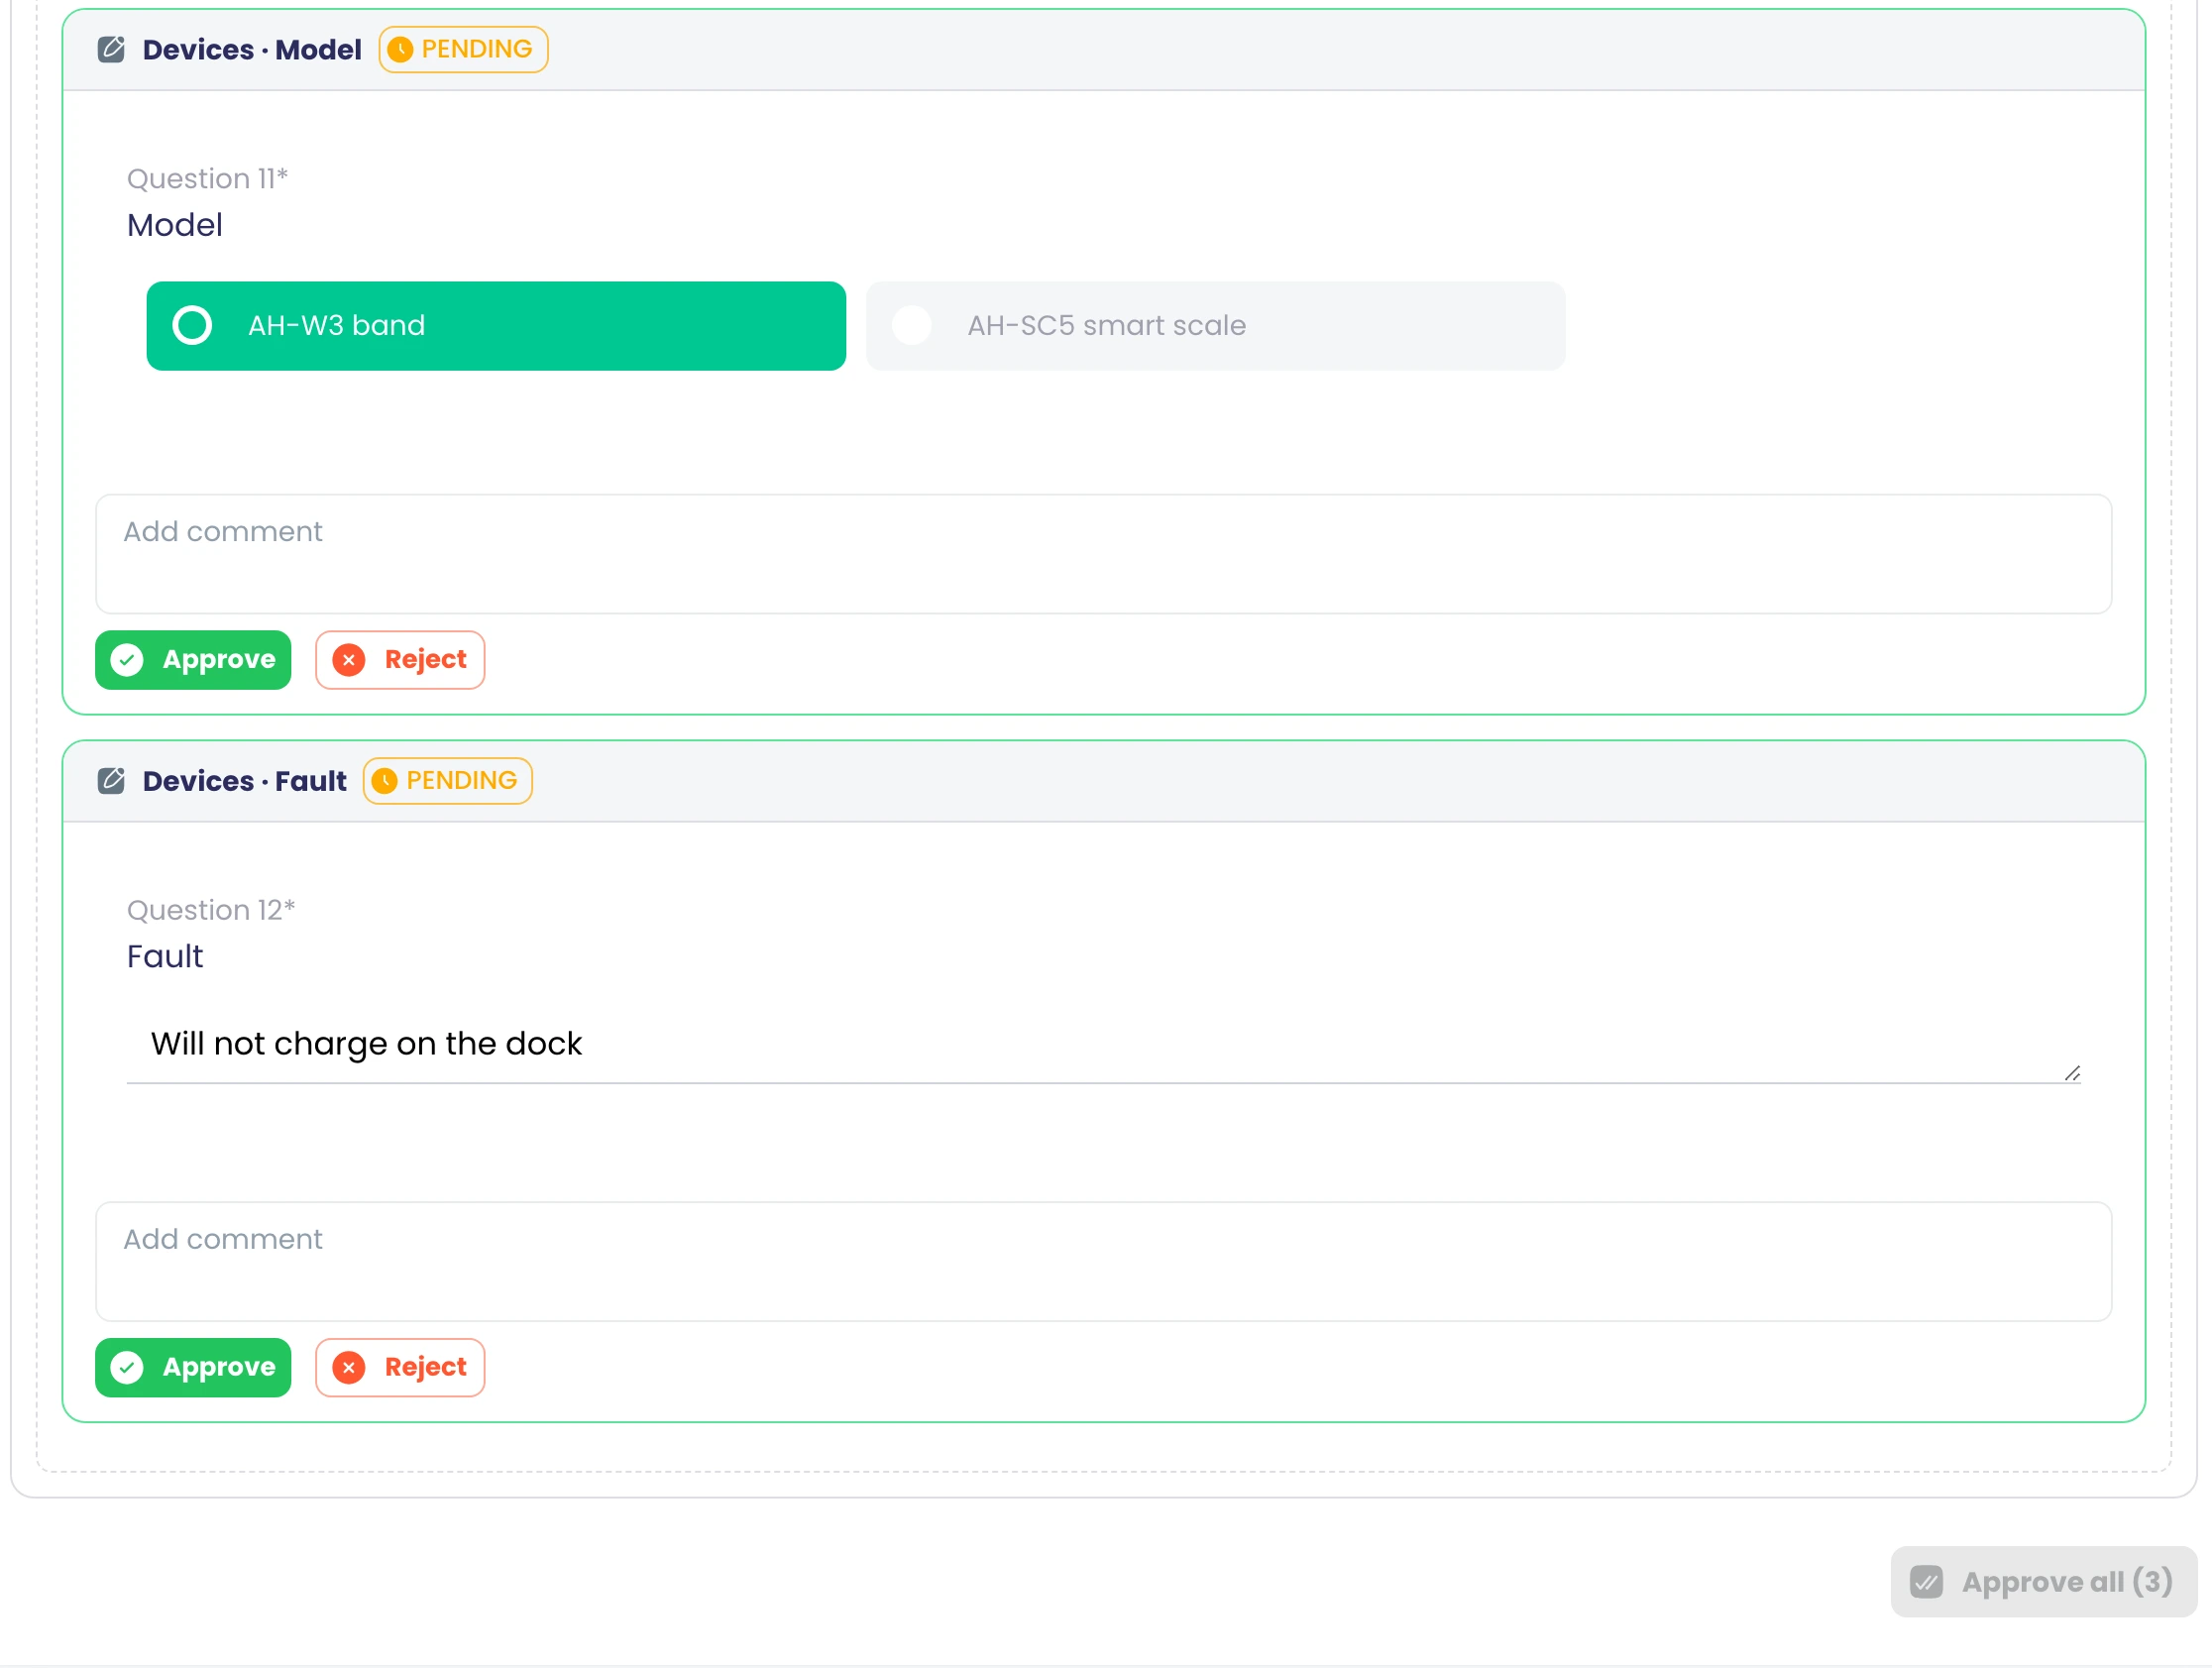Select the AH-W3 band radio option
Viewport: 2212px width, 1668px height.
[x=496, y=326]
